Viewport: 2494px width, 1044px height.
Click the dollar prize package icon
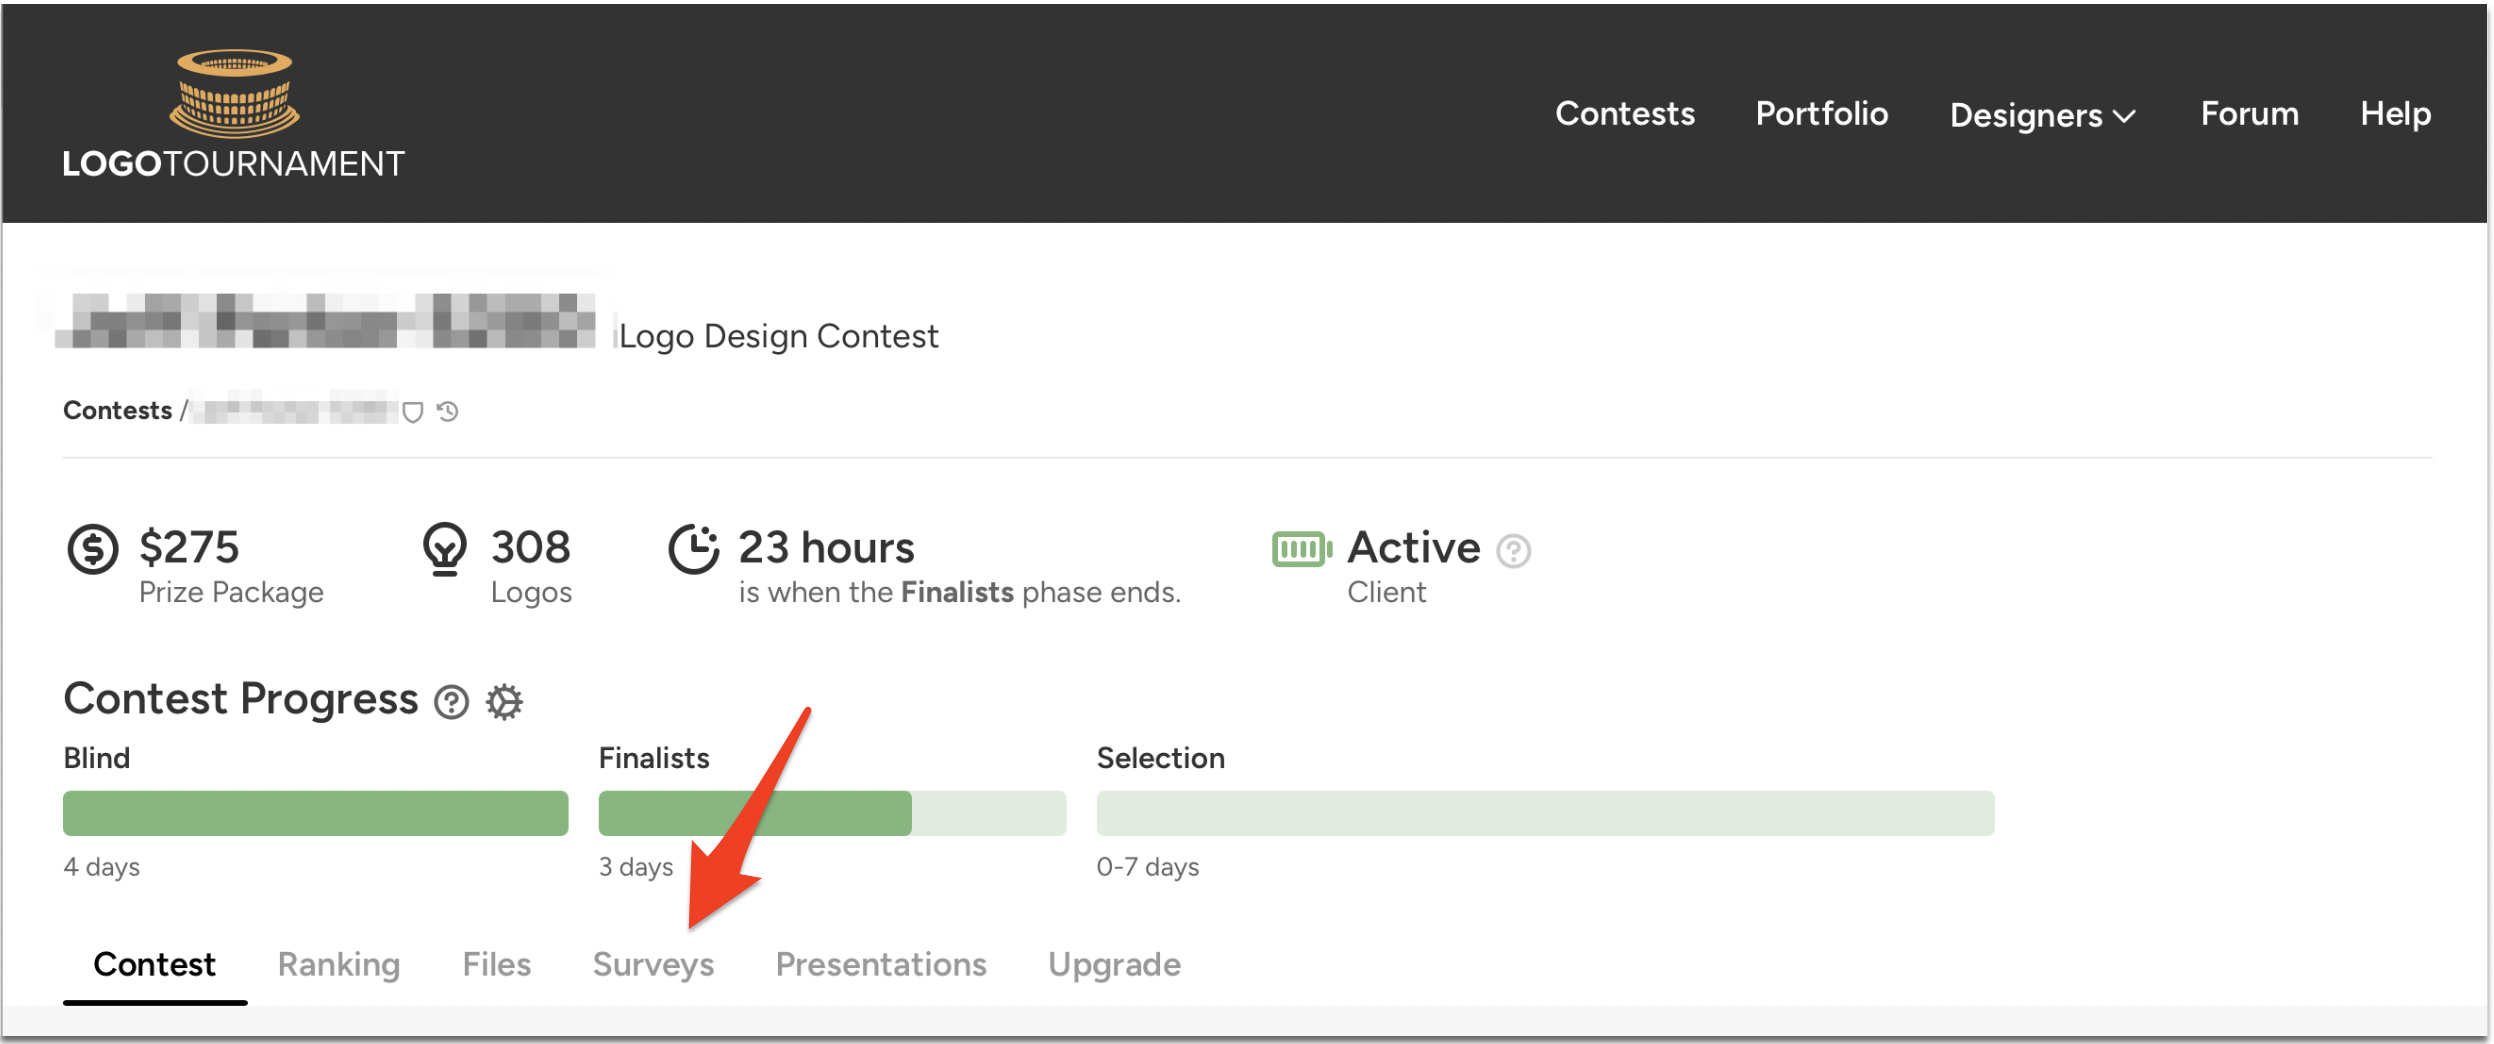[x=93, y=549]
